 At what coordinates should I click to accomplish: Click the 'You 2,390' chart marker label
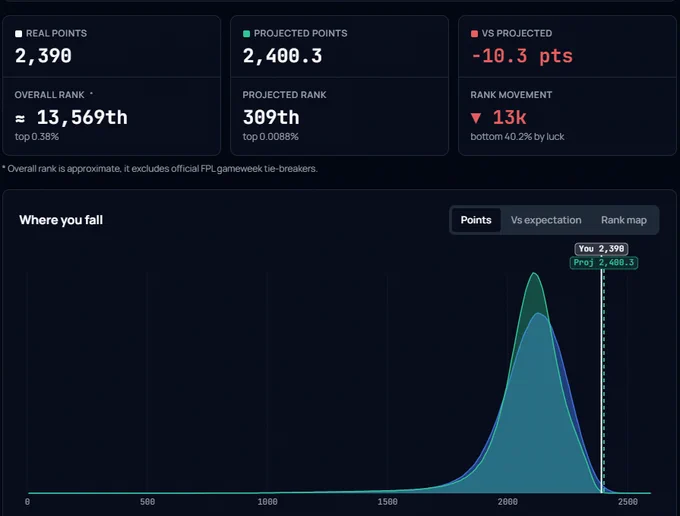click(601, 248)
